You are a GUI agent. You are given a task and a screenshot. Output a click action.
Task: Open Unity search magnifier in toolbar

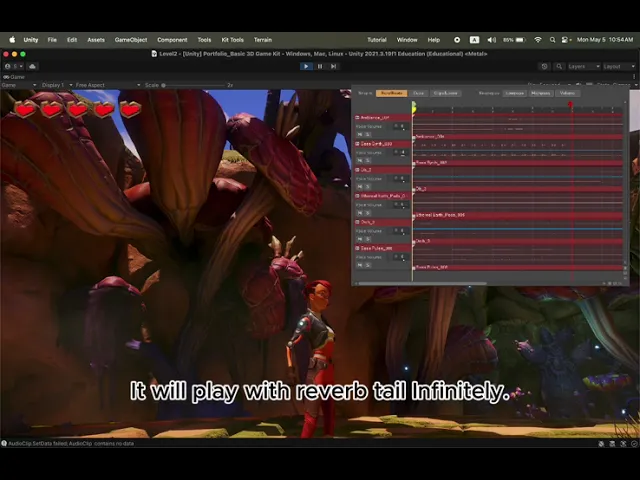559,66
